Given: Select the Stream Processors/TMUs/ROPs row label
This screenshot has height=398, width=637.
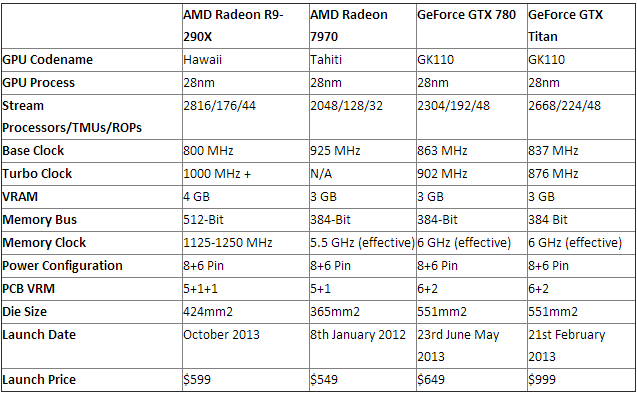Looking at the screenshot, I should click(x=91, y=117).
